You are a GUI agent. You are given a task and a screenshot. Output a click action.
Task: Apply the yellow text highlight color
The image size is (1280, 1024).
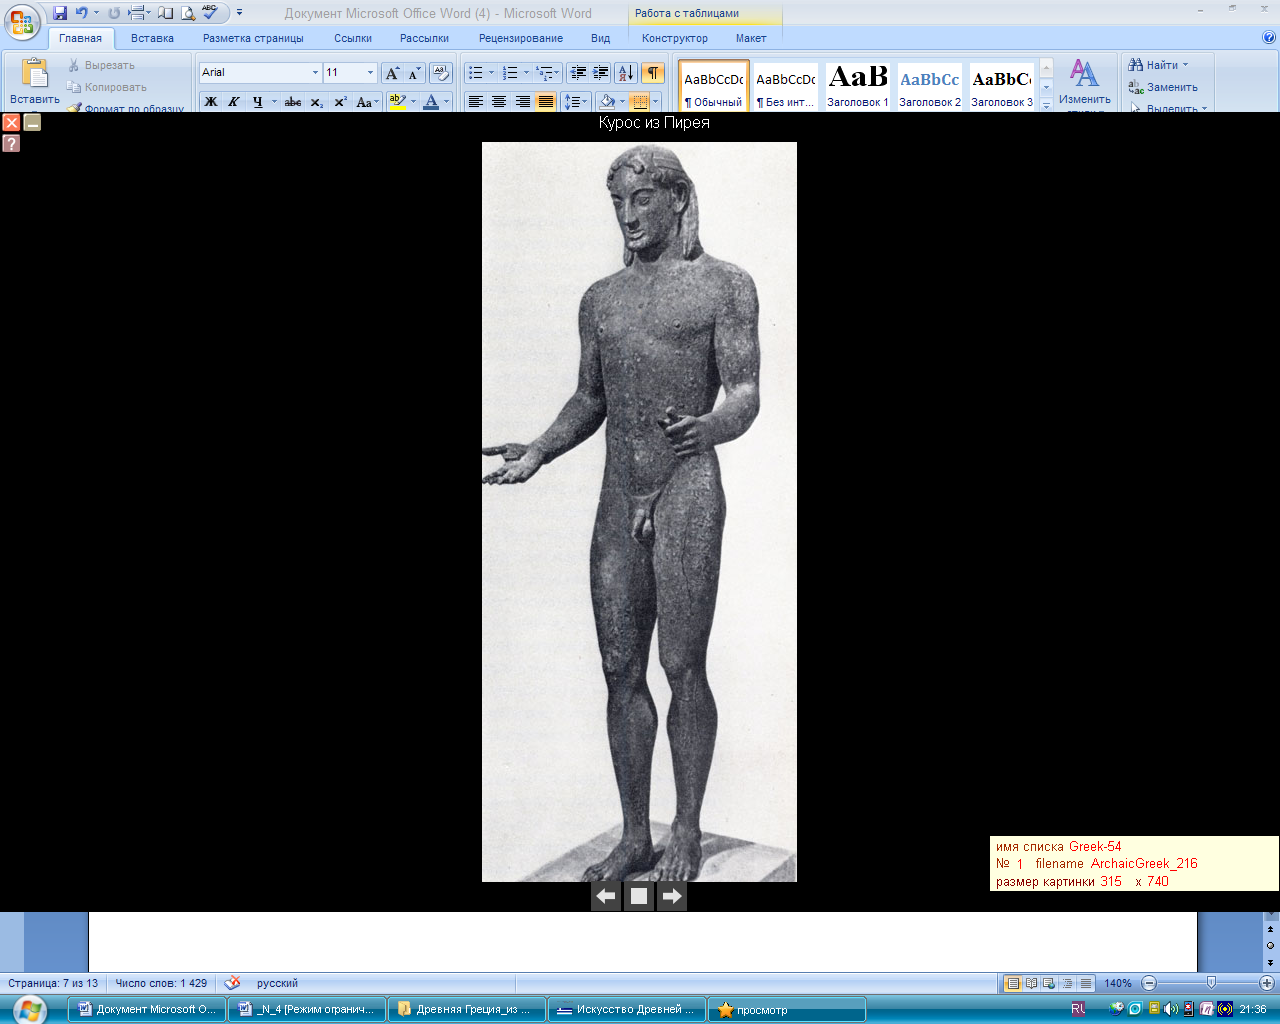coord(397,102)
